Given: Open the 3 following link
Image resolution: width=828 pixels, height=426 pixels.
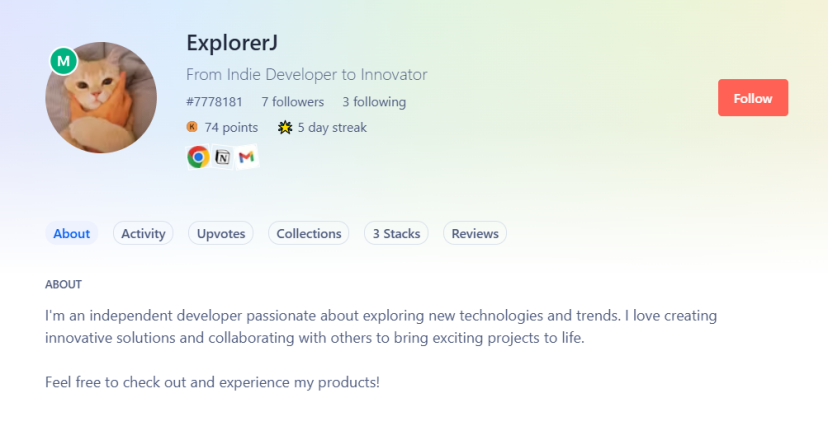Looking at the screenshot, I should 374,102.
